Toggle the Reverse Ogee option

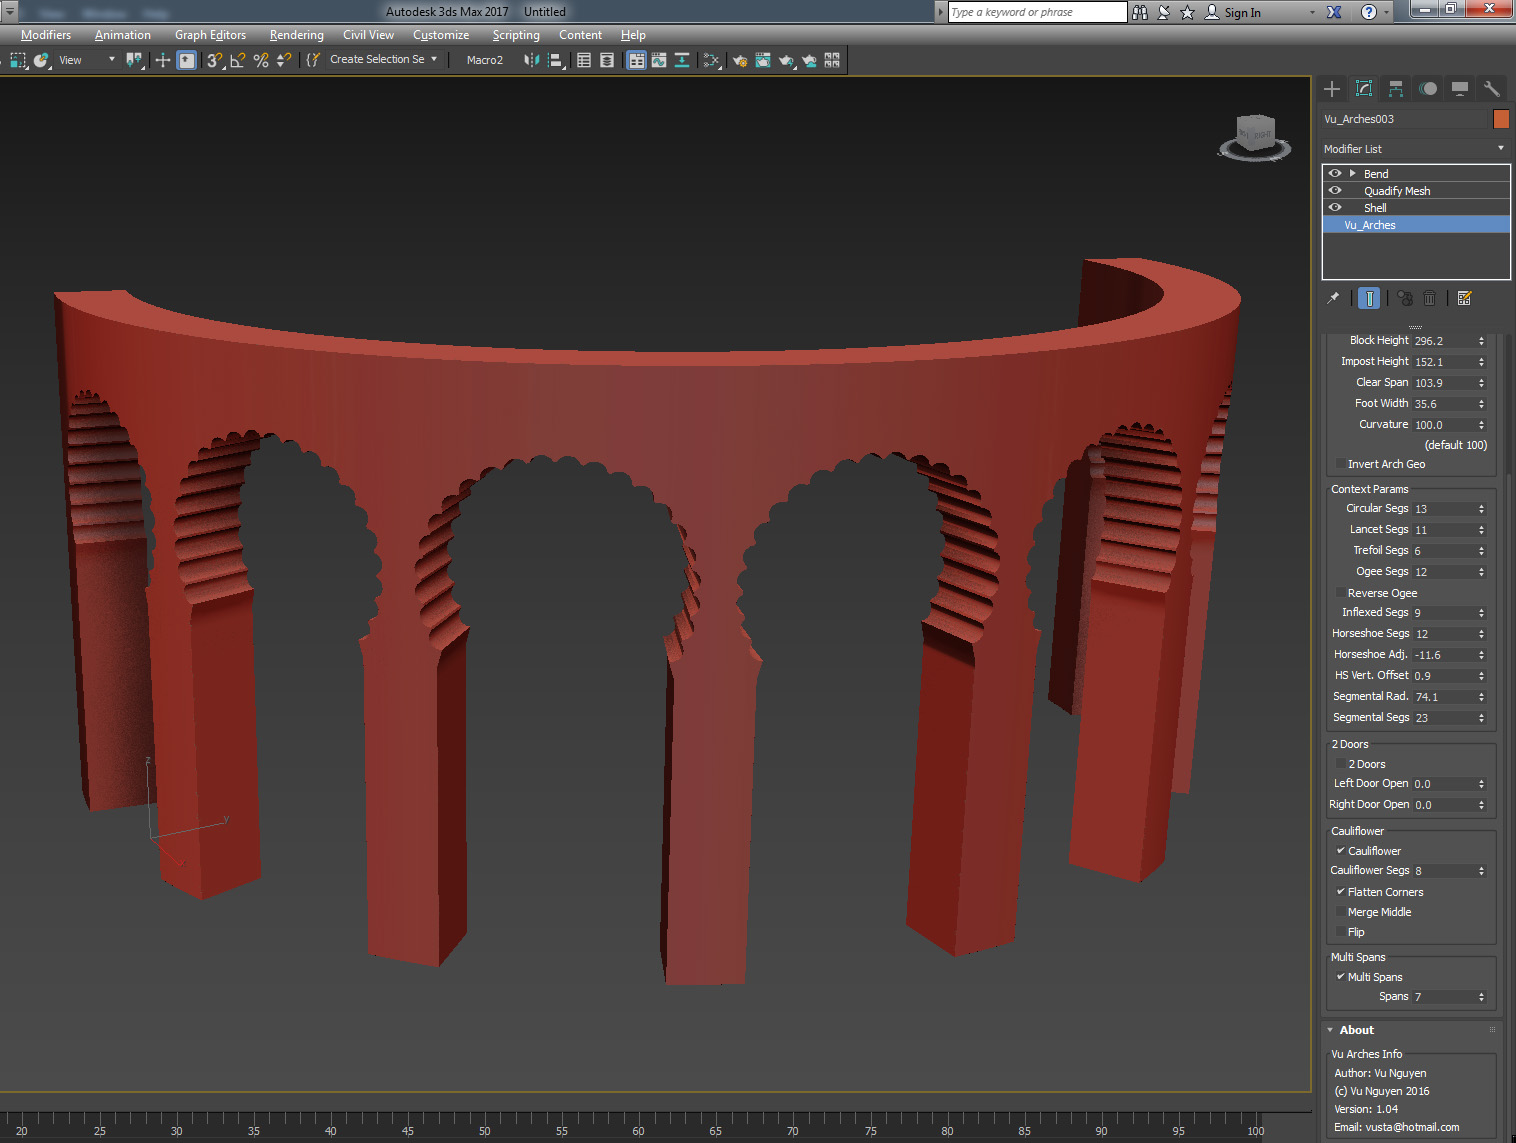1341,592
